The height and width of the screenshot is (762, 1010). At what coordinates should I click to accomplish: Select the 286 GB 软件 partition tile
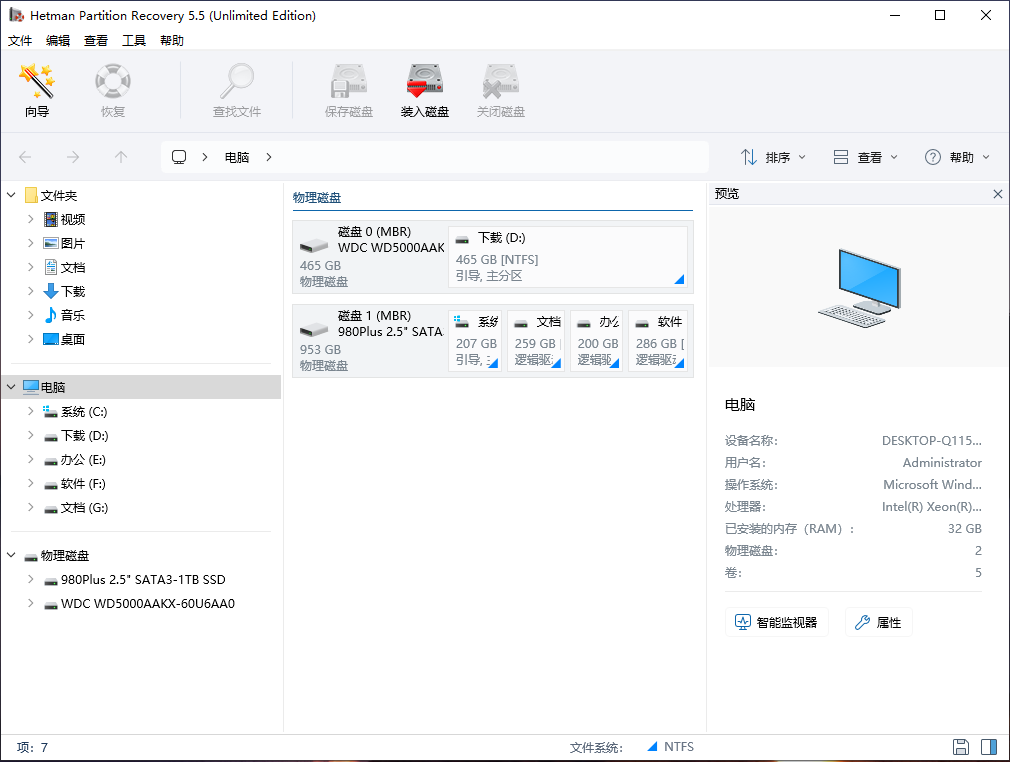658,340
